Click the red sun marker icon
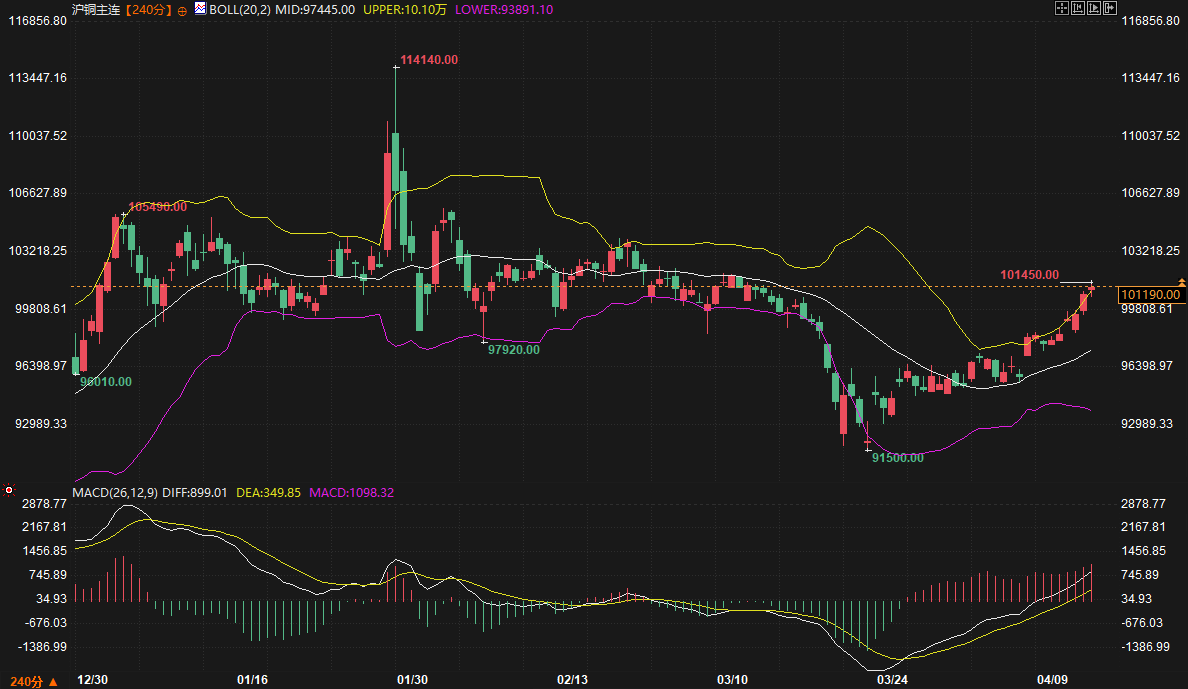1188x689 pixels. click(x=9, y=490)
